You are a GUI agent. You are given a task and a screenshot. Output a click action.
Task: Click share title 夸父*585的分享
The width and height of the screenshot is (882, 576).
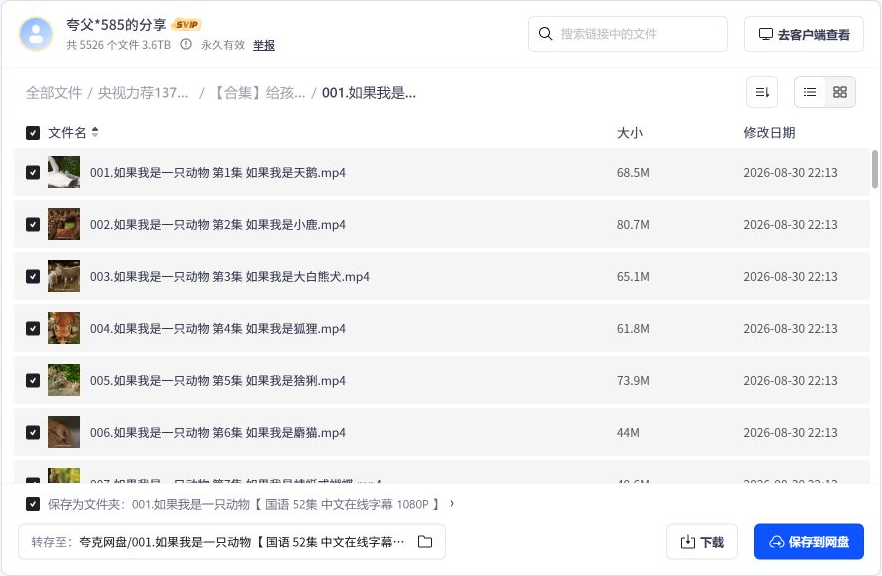tap(116, 25)
